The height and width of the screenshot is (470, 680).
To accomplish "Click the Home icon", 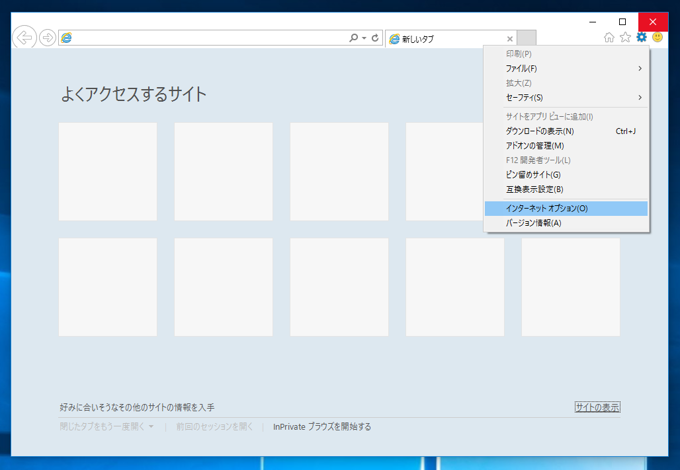I will [609, 37].
